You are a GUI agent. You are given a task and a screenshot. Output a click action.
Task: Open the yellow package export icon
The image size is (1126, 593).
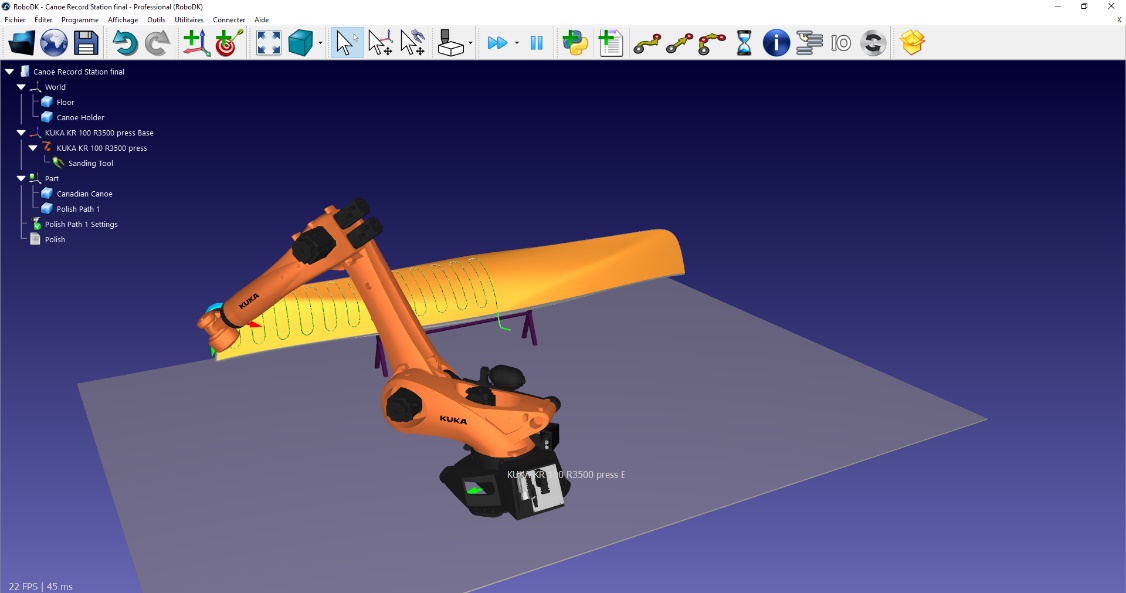coord(912,43)
